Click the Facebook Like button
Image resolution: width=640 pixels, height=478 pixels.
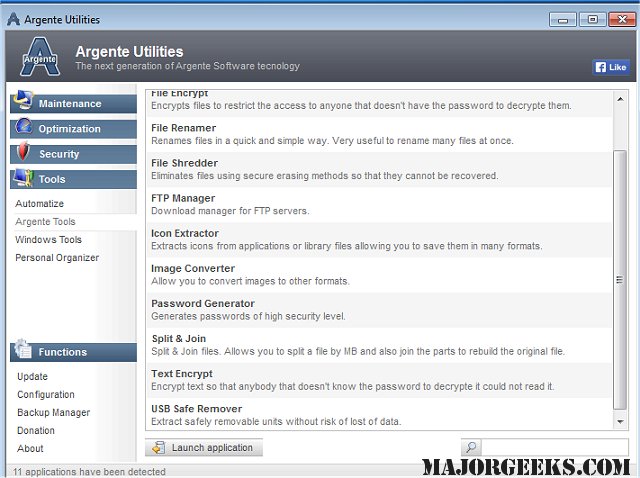[x=611, y=67]
